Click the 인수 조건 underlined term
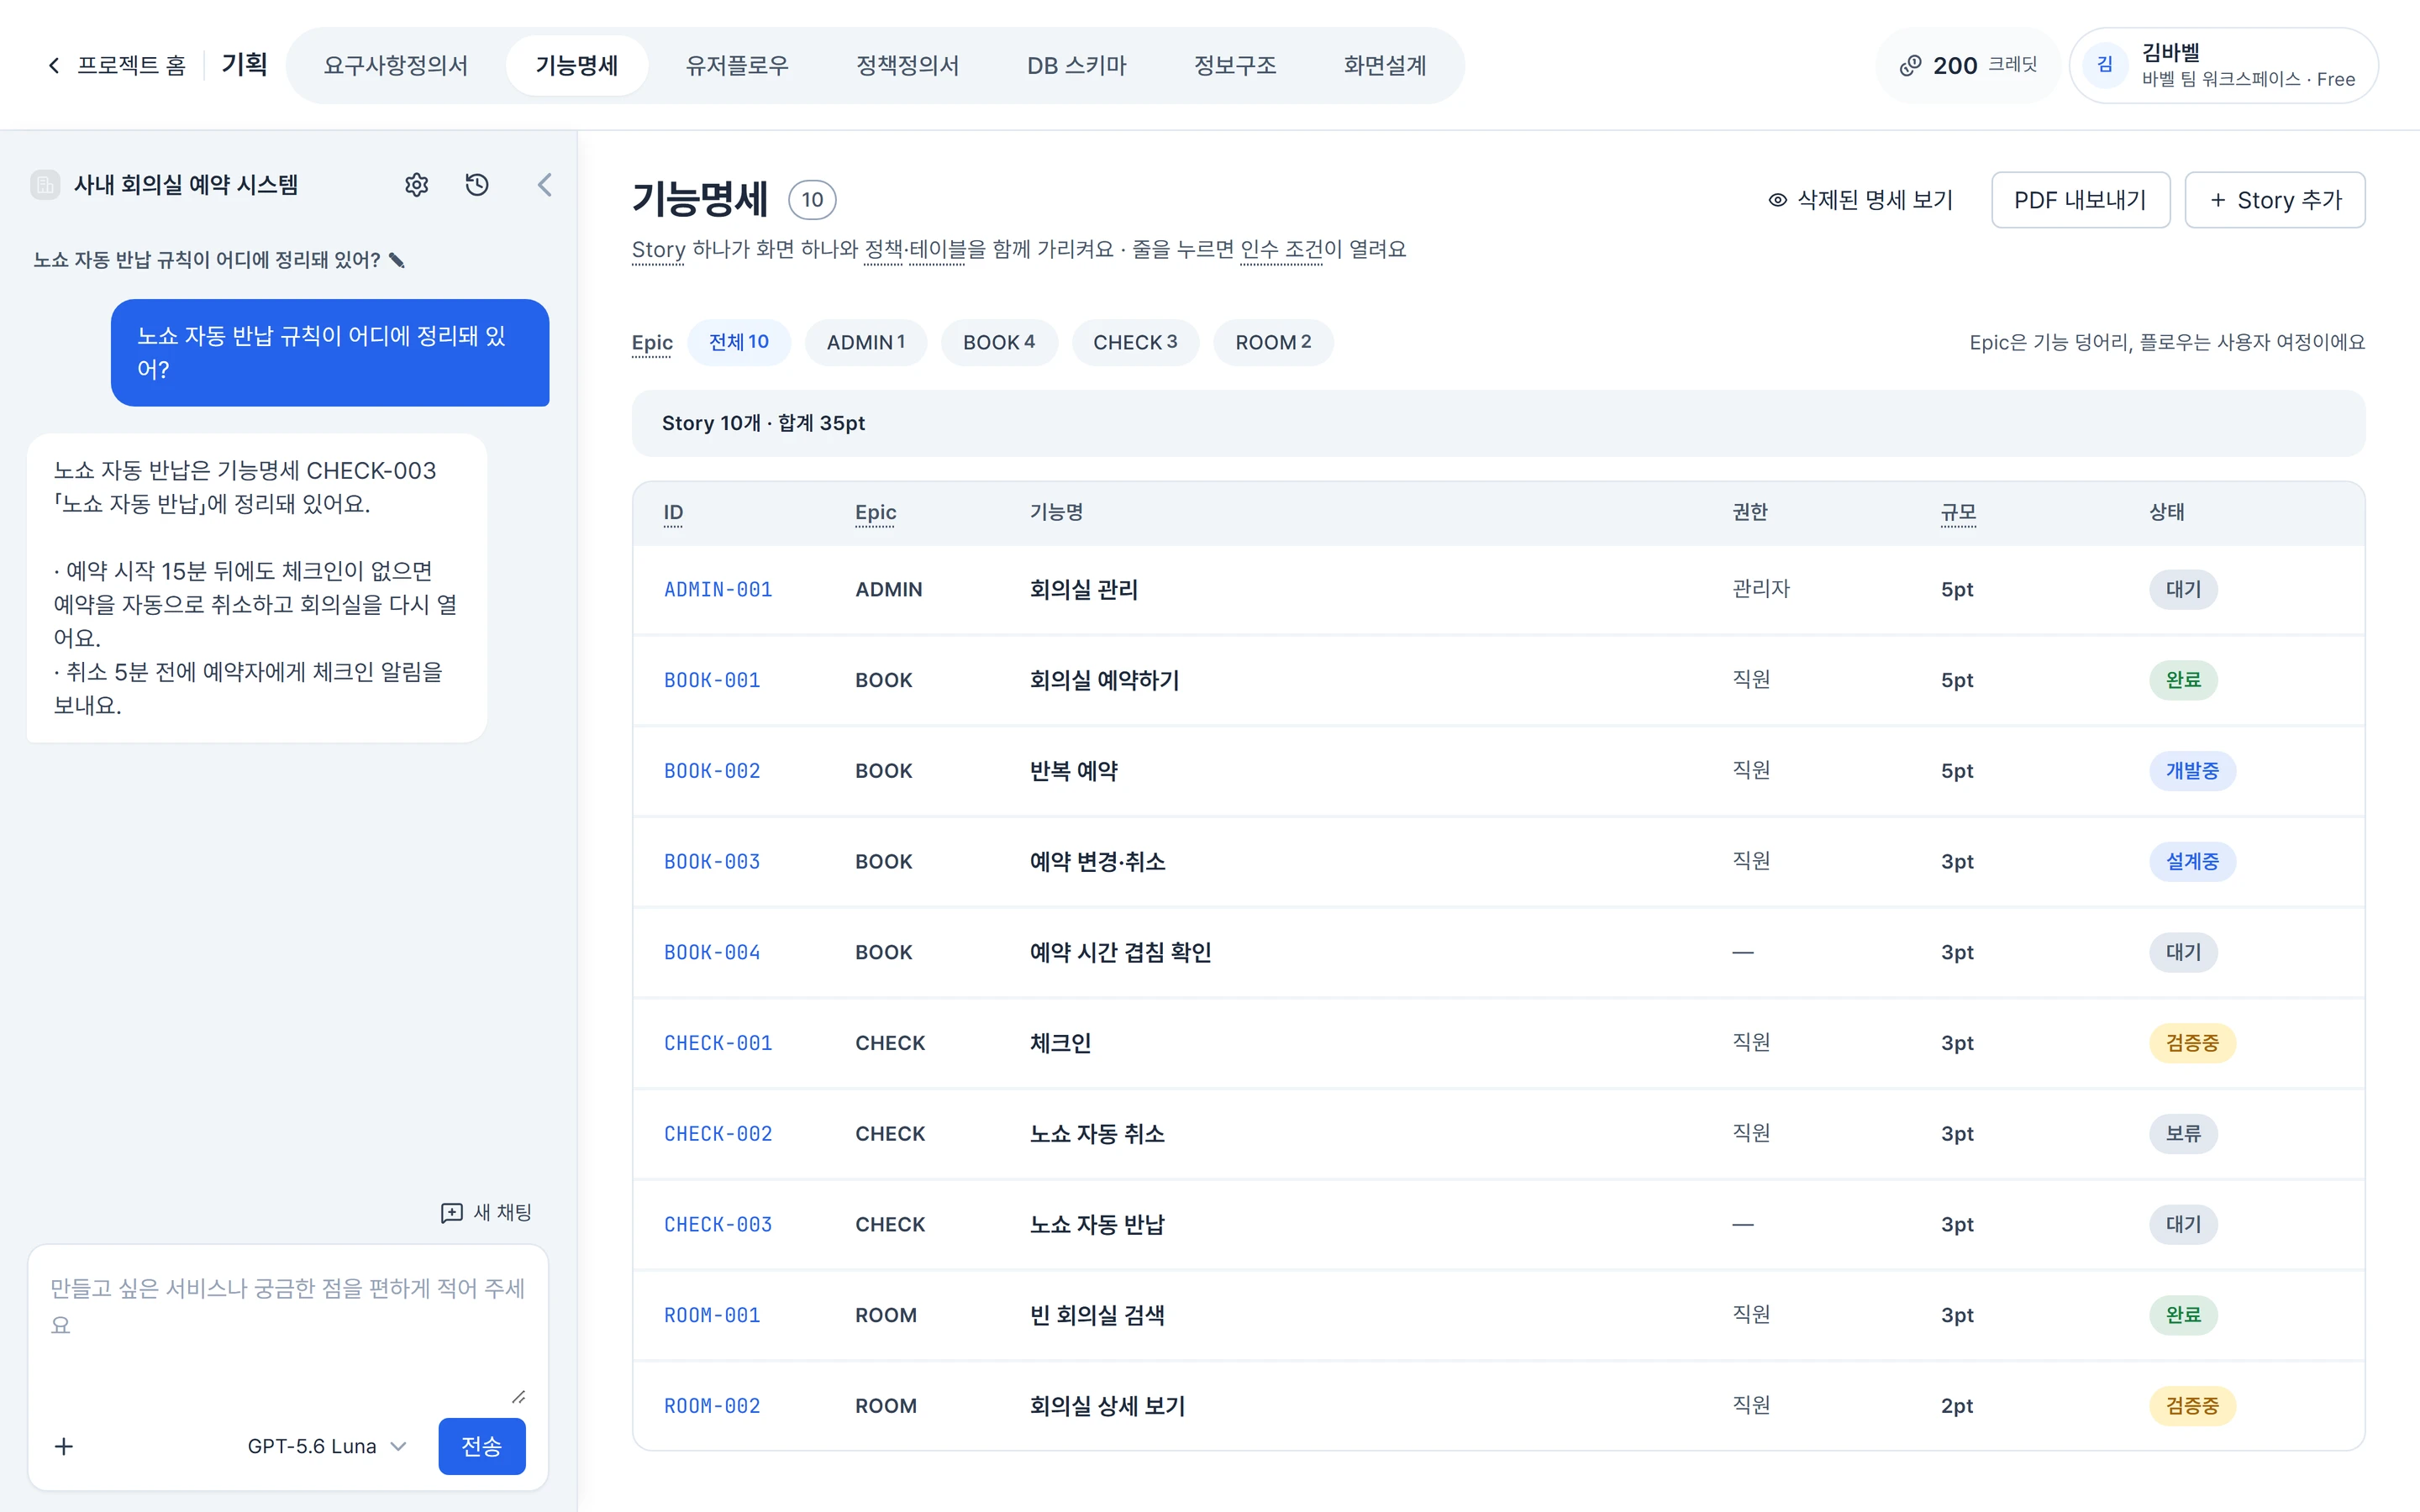Screen dimensions: 2420x1512 [1281, 249]
